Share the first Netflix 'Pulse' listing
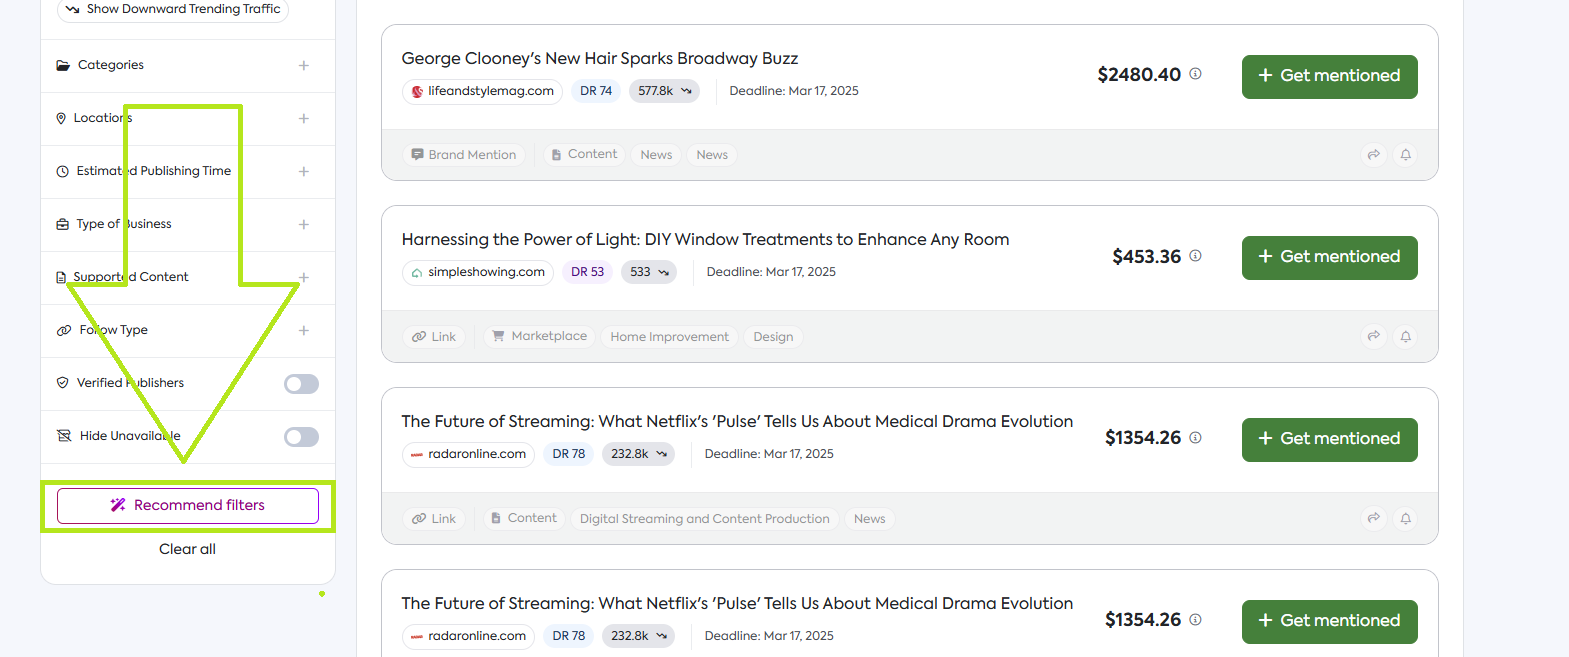 pyautogui.click(x=1374, y=519)
